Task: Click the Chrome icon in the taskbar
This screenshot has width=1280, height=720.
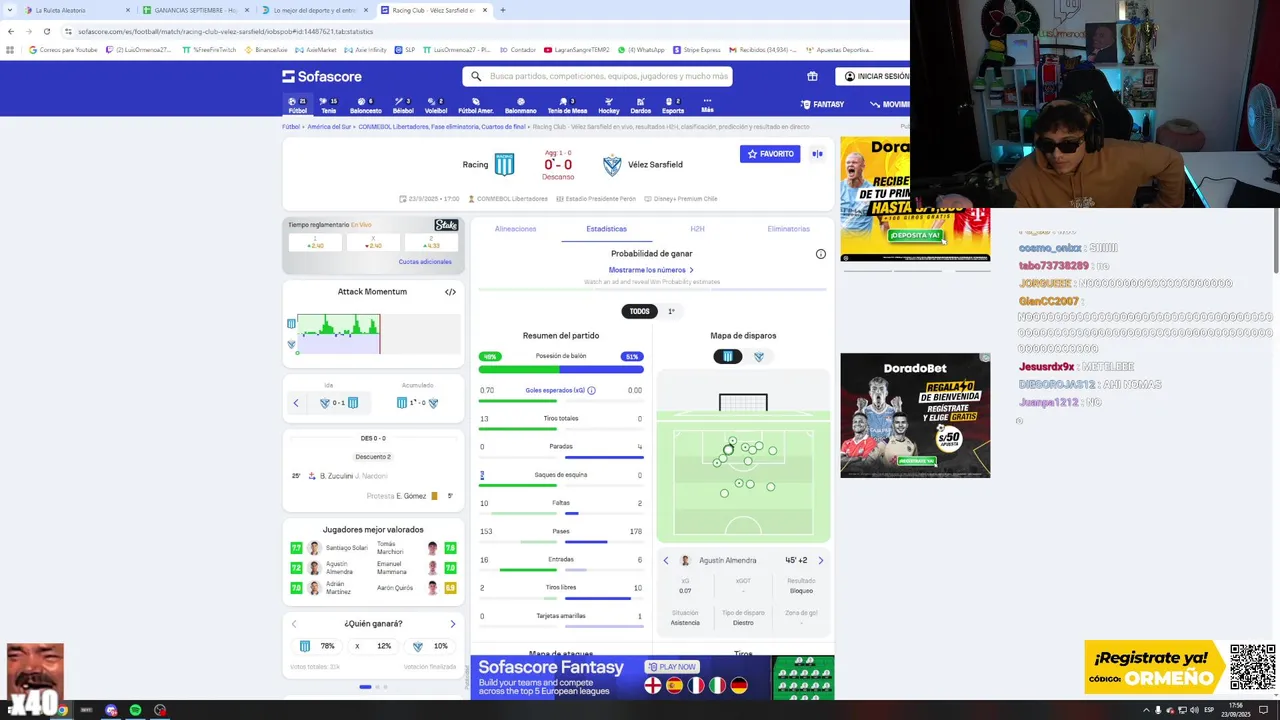Action: pos(62,710)
